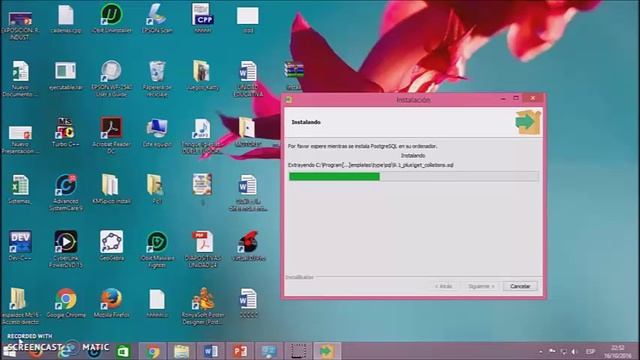Select the PDF document labeled UNIDAD
The height and width of the screenshot is (360, 640).
[203, 250]
